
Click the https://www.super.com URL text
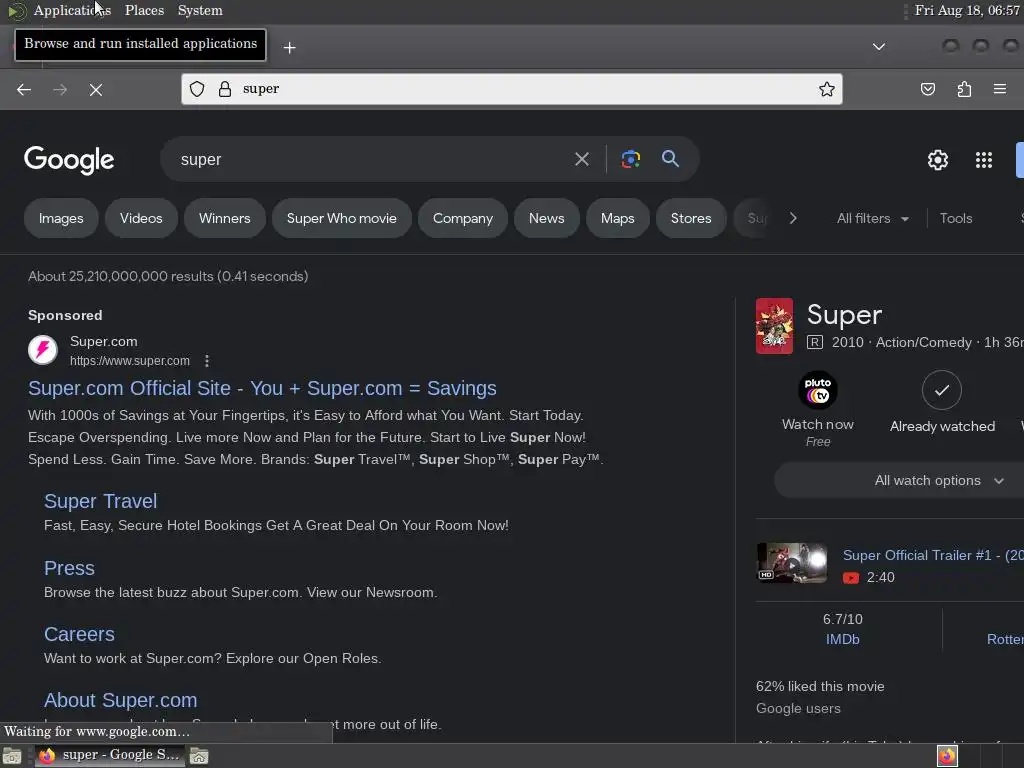[x=130, y=360]
